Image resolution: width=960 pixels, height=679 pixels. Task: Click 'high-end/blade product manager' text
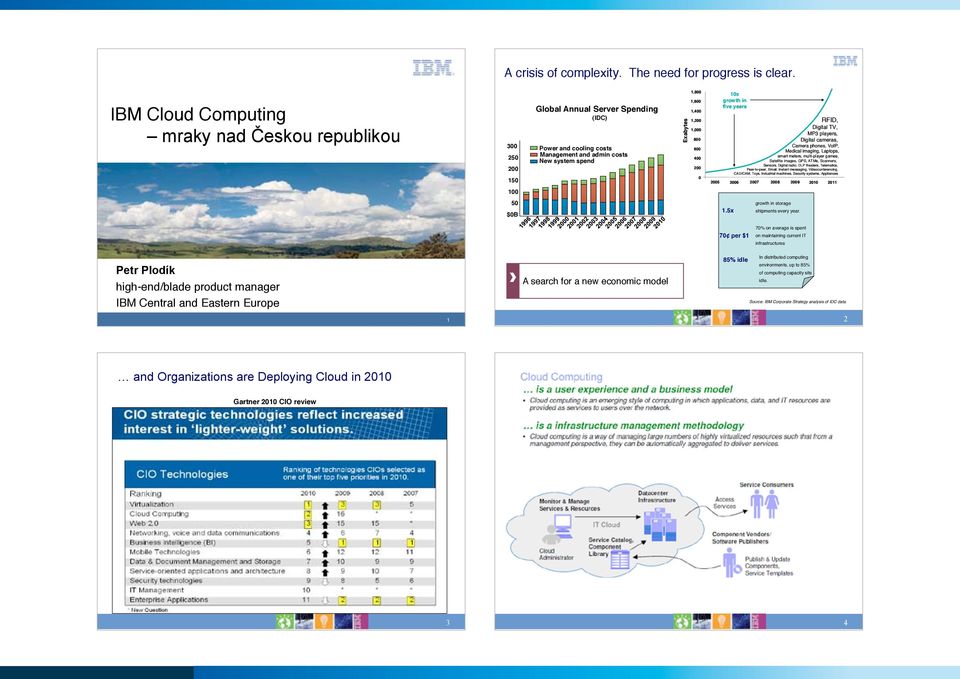(198, 287)
